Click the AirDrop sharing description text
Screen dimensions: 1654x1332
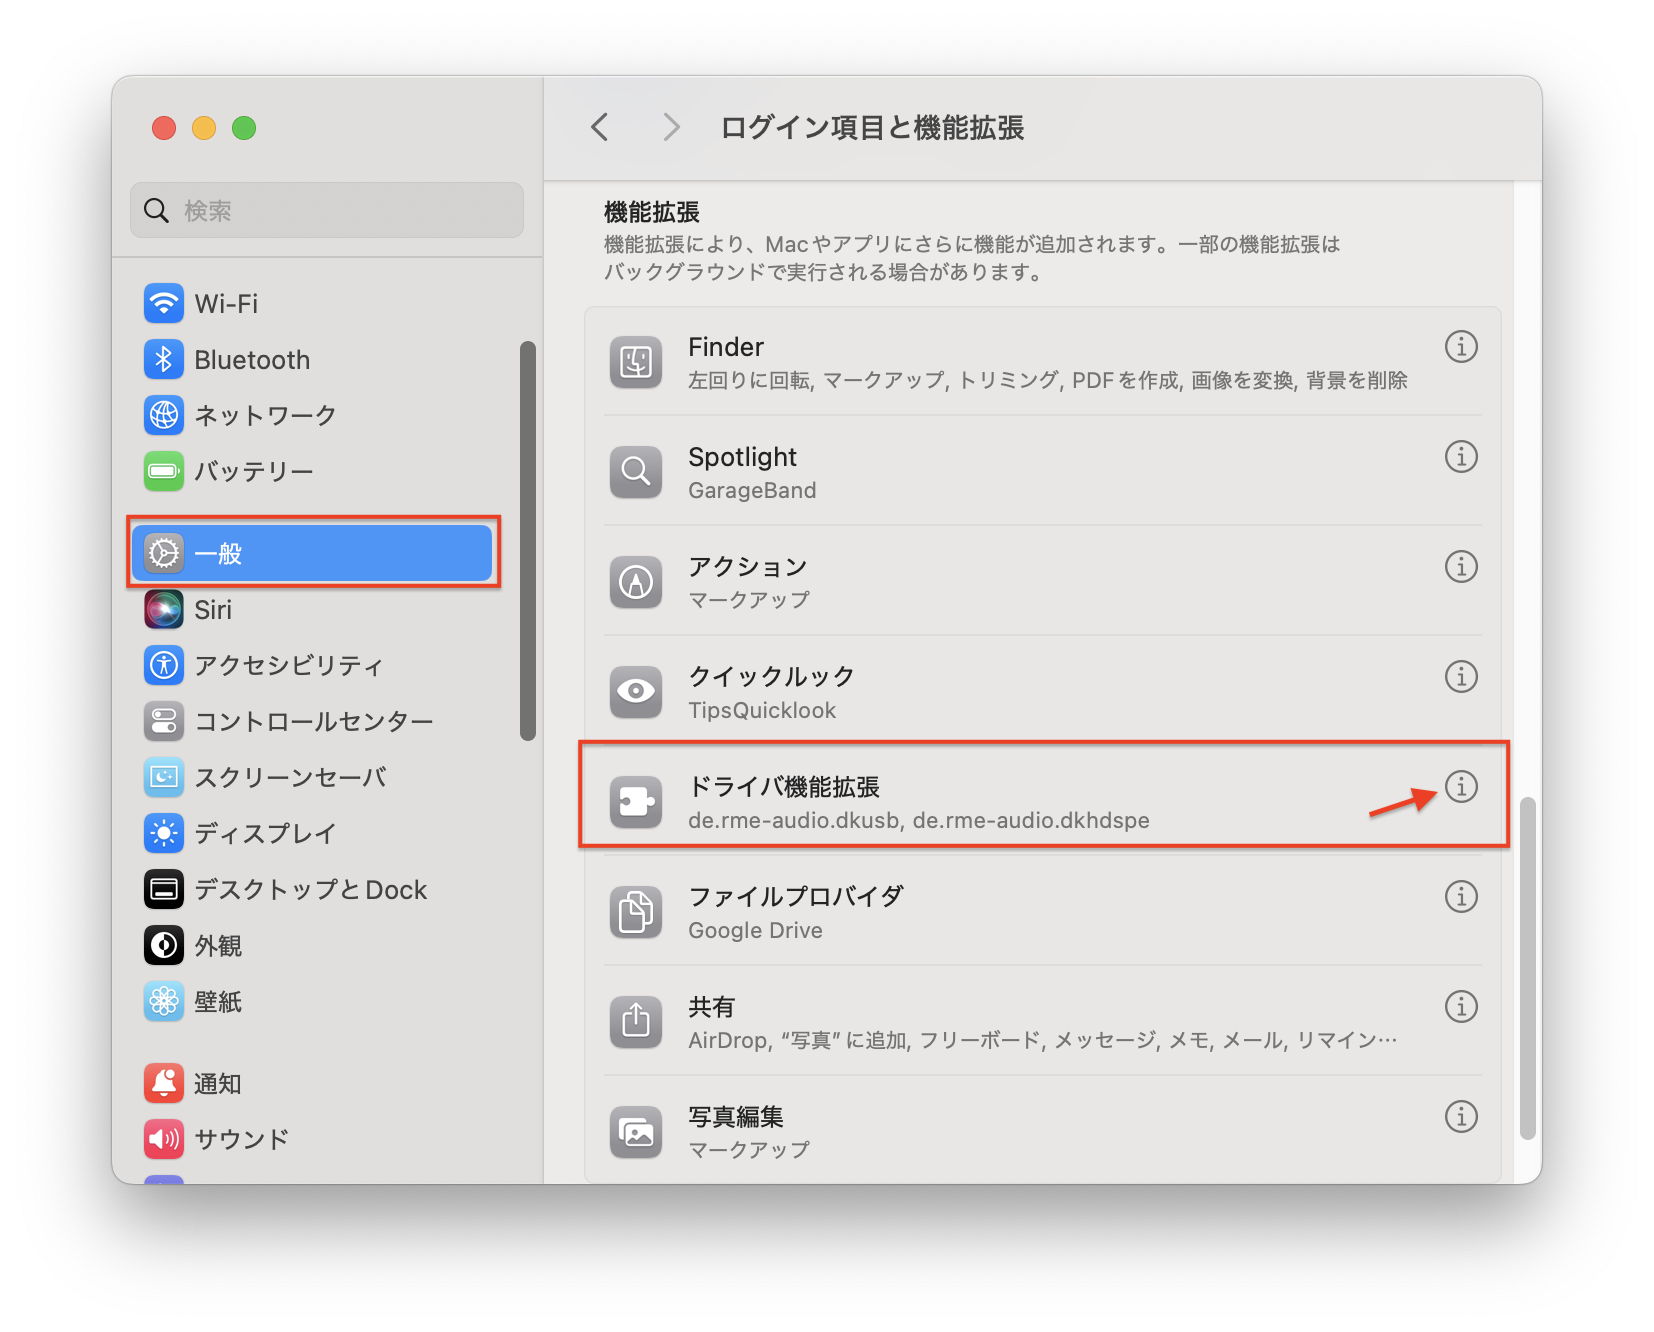pos(1043,1040)
